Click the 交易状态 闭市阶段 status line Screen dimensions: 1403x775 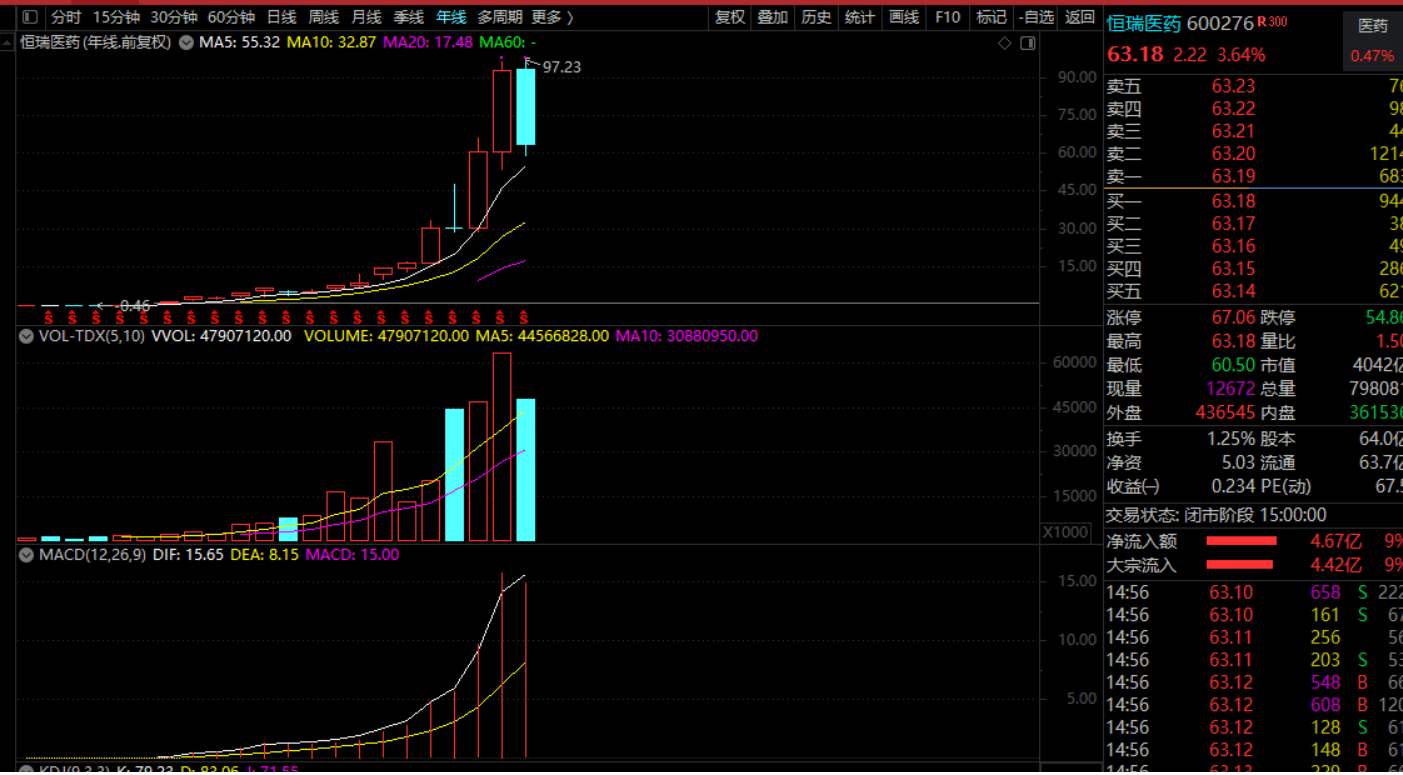click(x=1216, y=515)
